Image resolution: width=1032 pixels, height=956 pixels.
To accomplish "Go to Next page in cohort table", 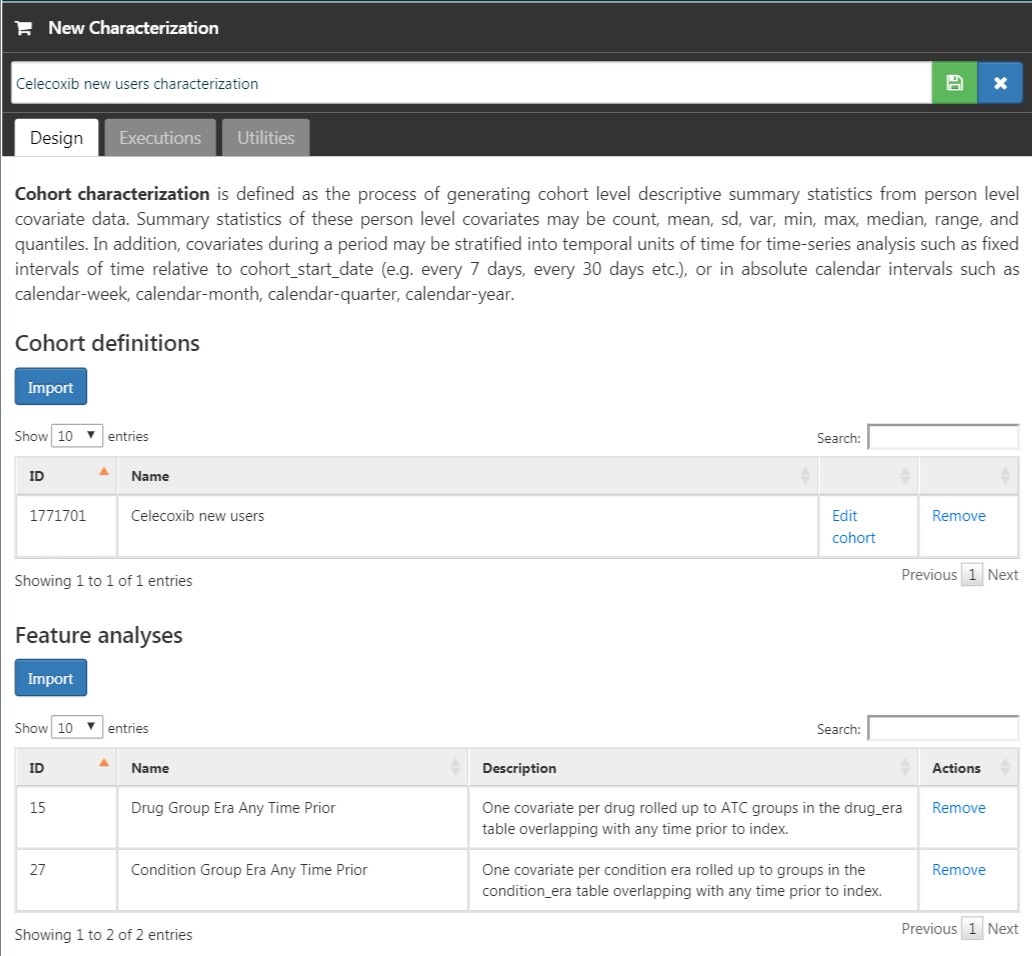I will (1002, 574).
